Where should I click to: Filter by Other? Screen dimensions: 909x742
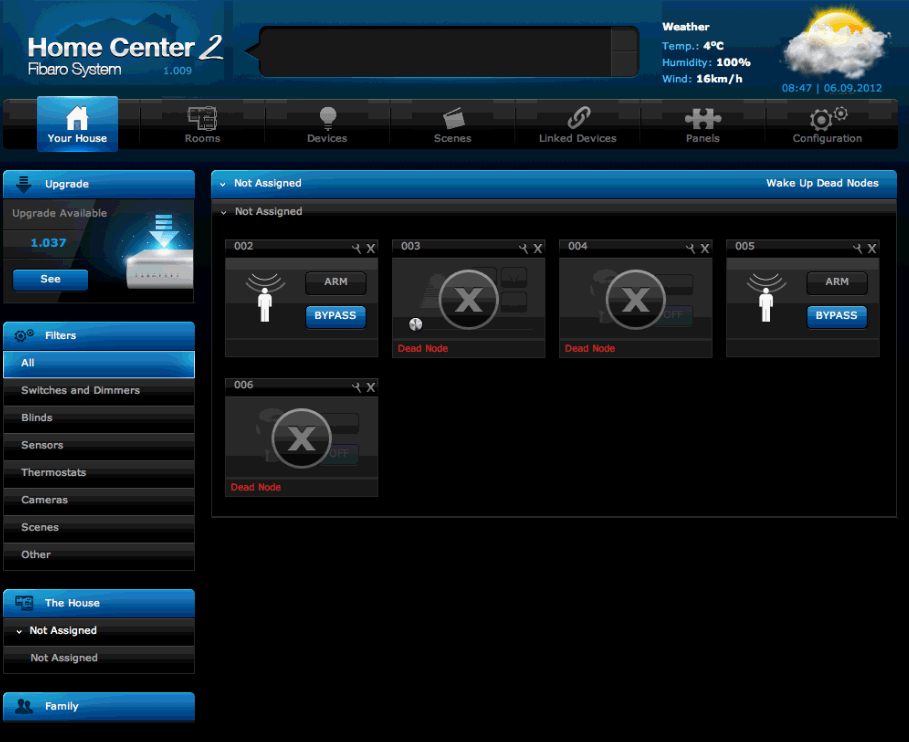[99, 555]
